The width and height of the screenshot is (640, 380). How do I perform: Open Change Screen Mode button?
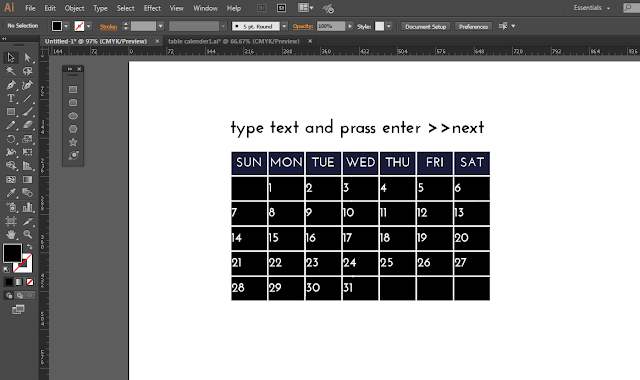[x=18, y=310]
